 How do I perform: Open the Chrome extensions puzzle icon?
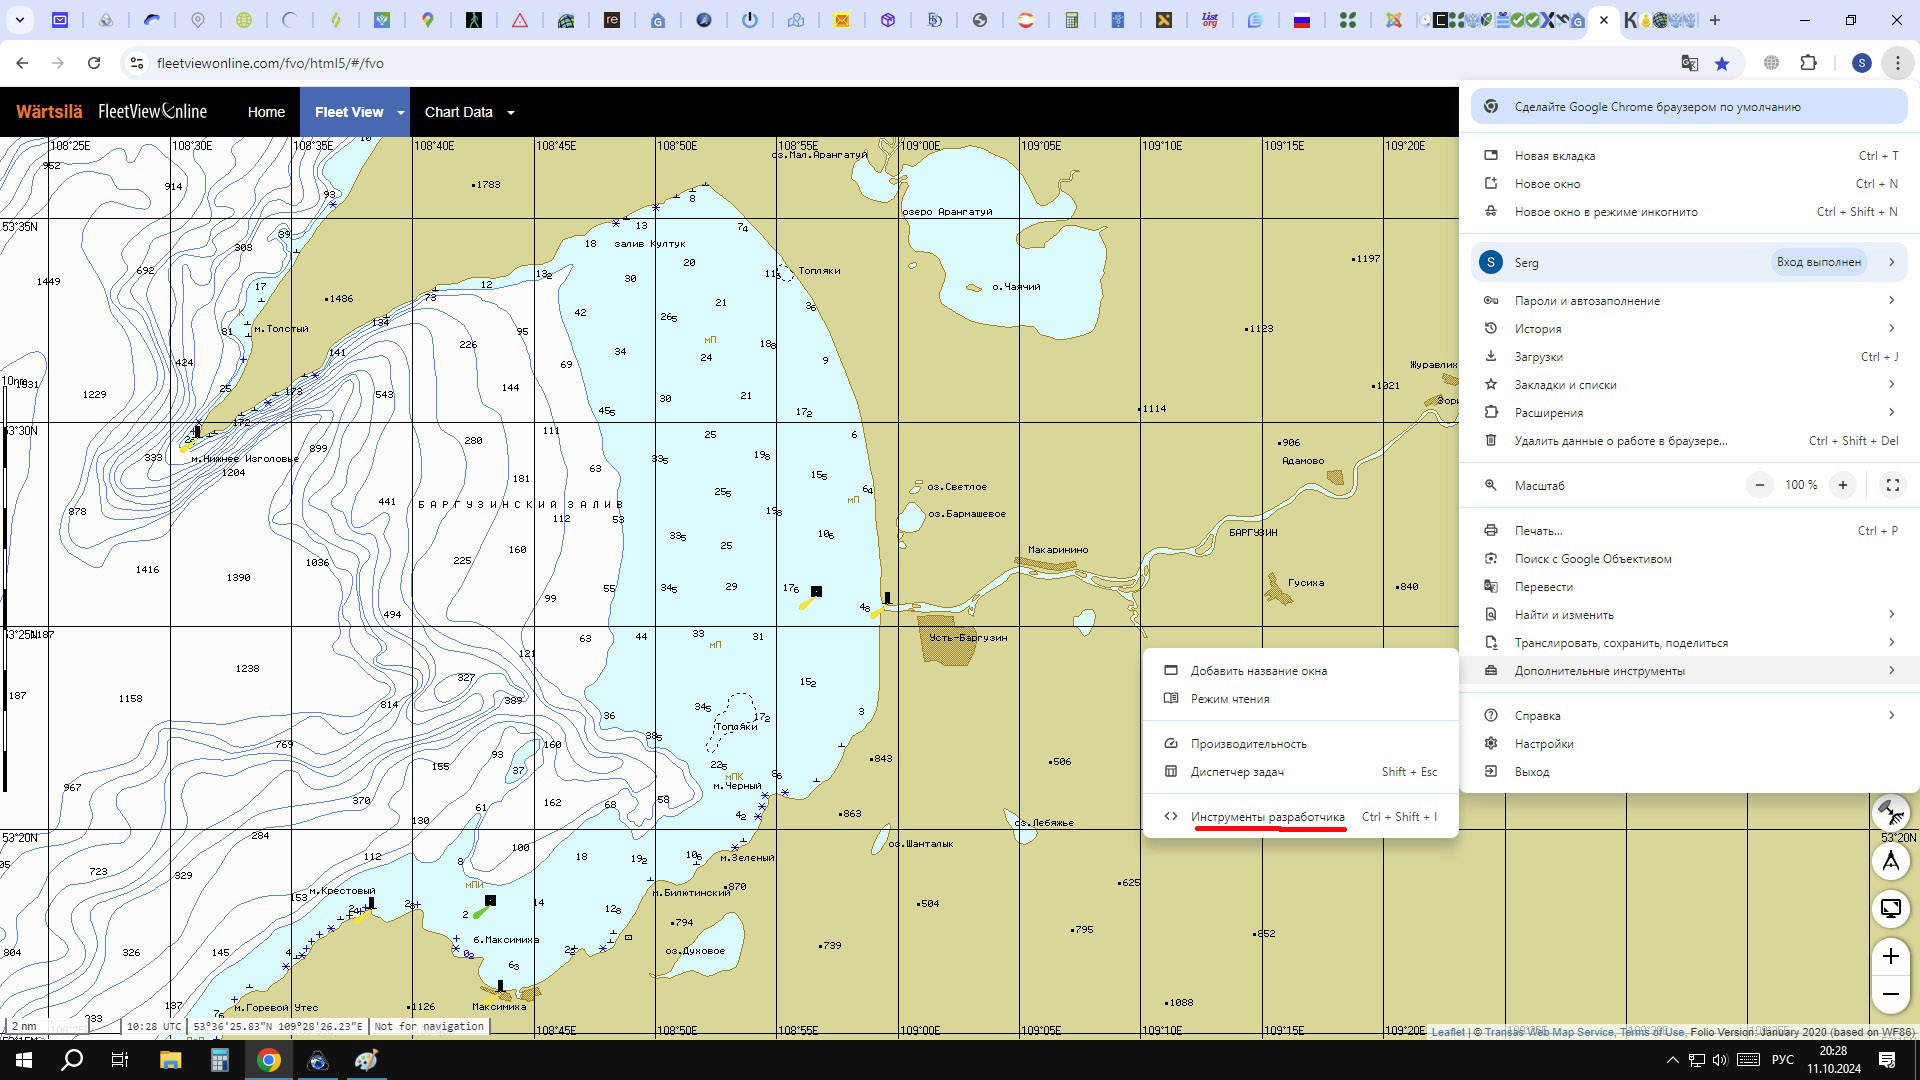(1808, 63)
